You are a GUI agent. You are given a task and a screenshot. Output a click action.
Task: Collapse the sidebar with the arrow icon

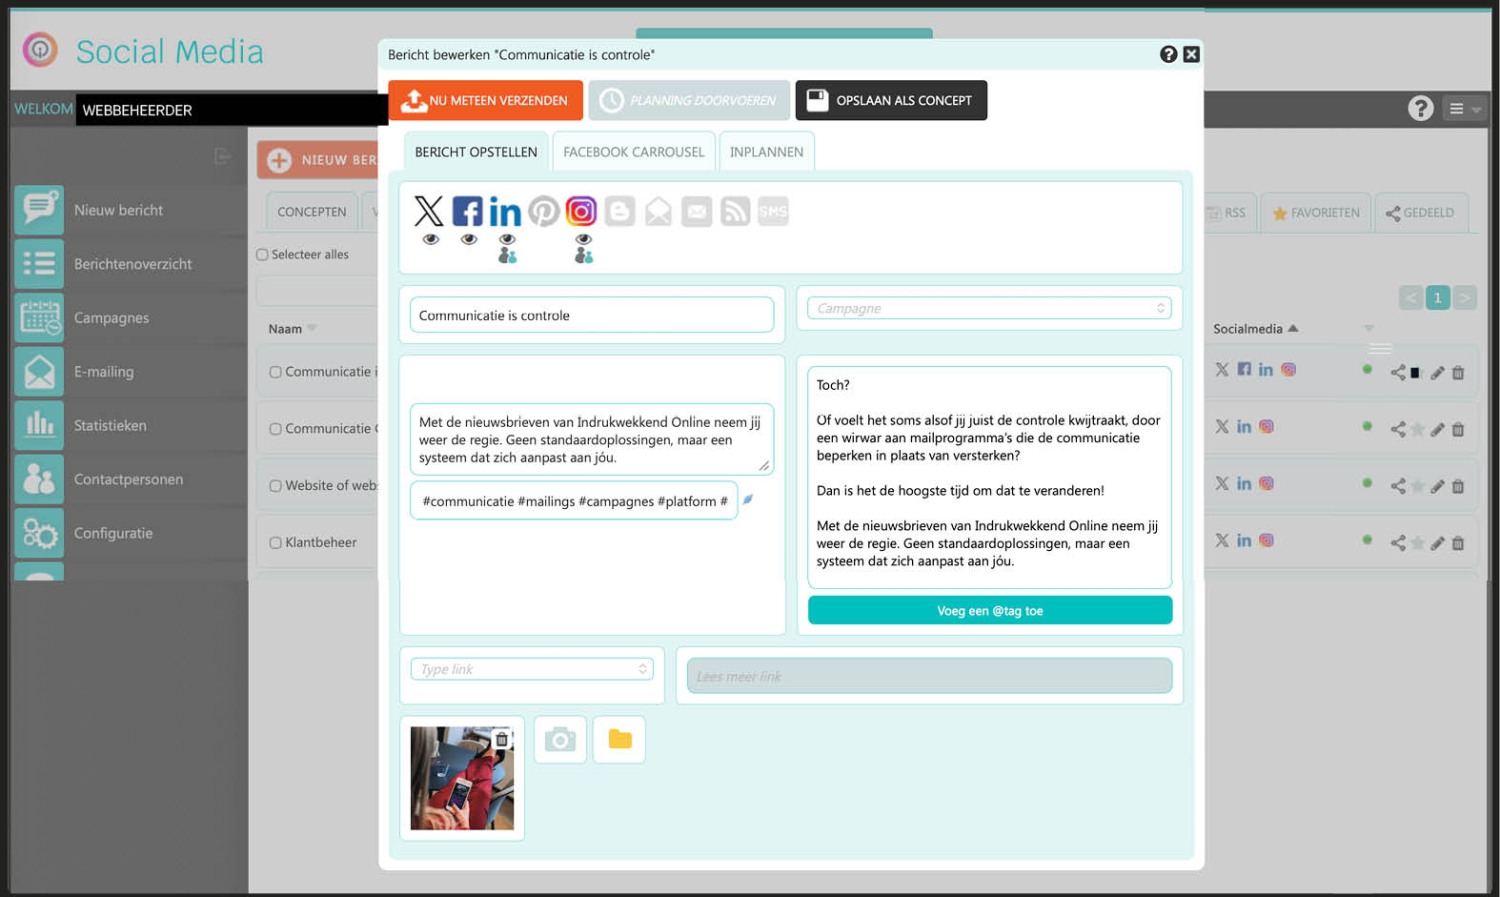coord(222,156)
